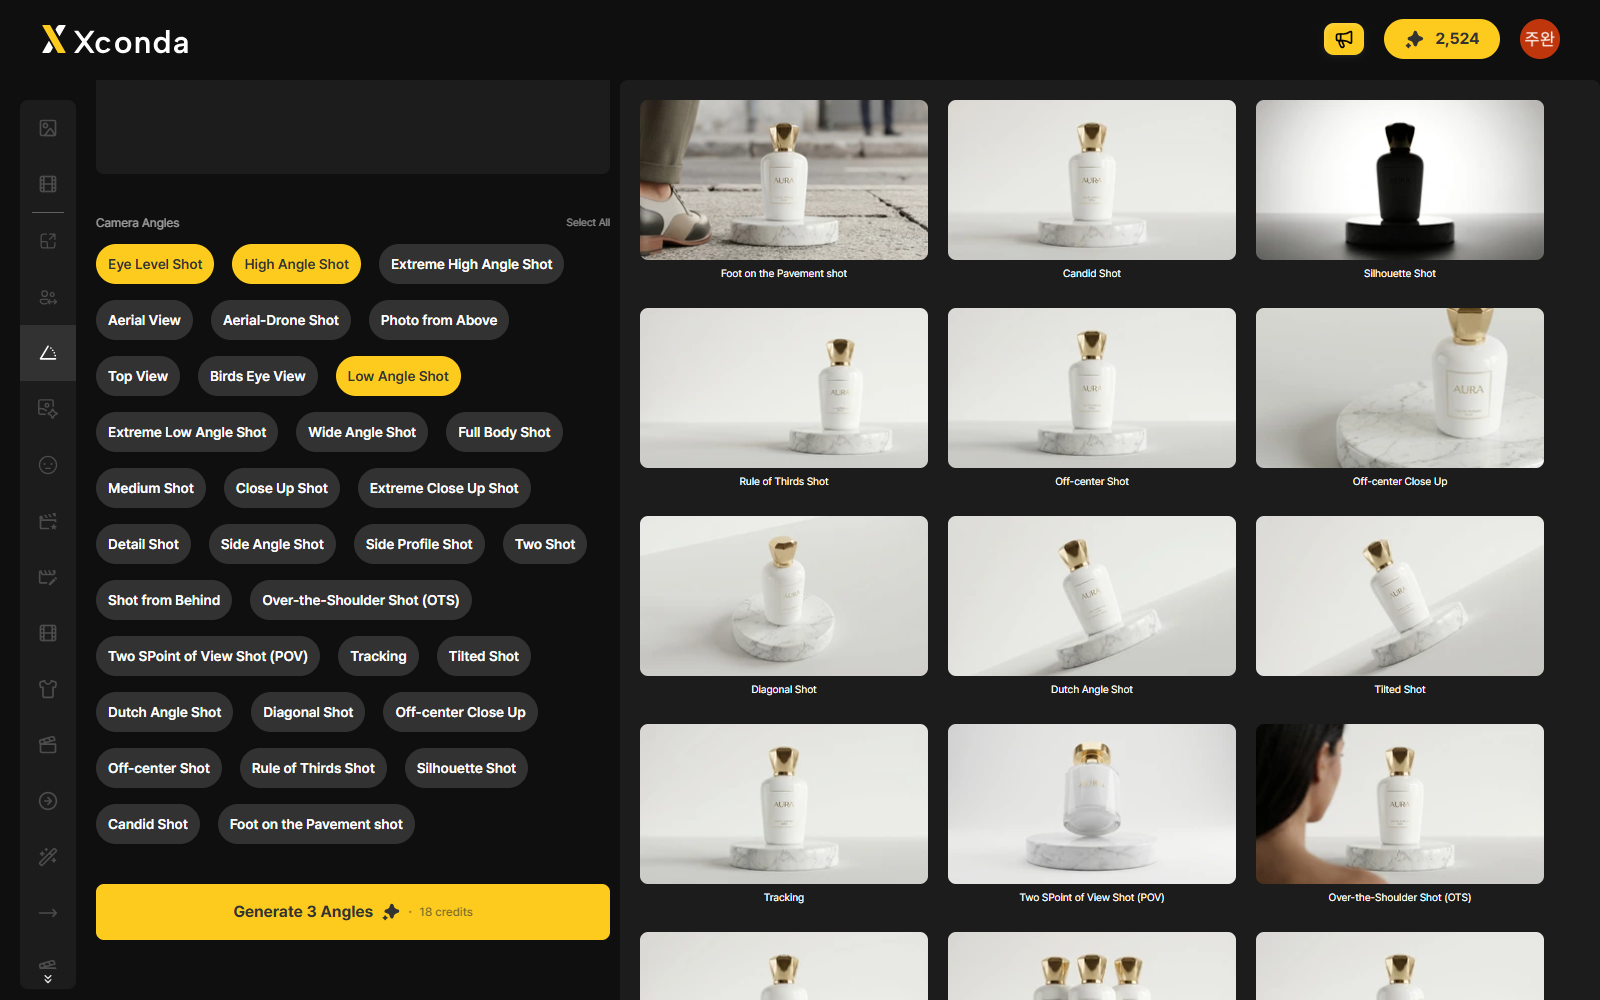Click Generate 3 Angles button
This screenshot has height=1000, width=1600.
click(353, 912)
